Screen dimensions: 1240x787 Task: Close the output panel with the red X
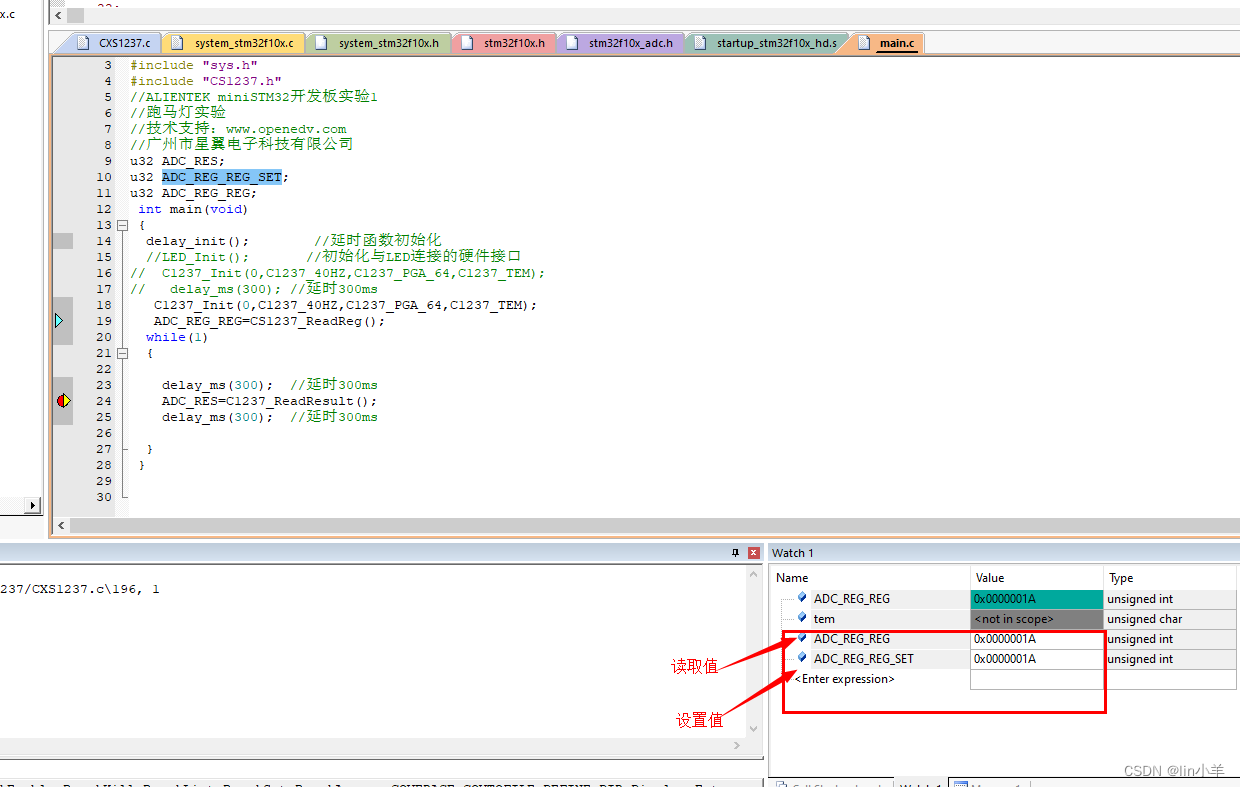click(755, 552)
